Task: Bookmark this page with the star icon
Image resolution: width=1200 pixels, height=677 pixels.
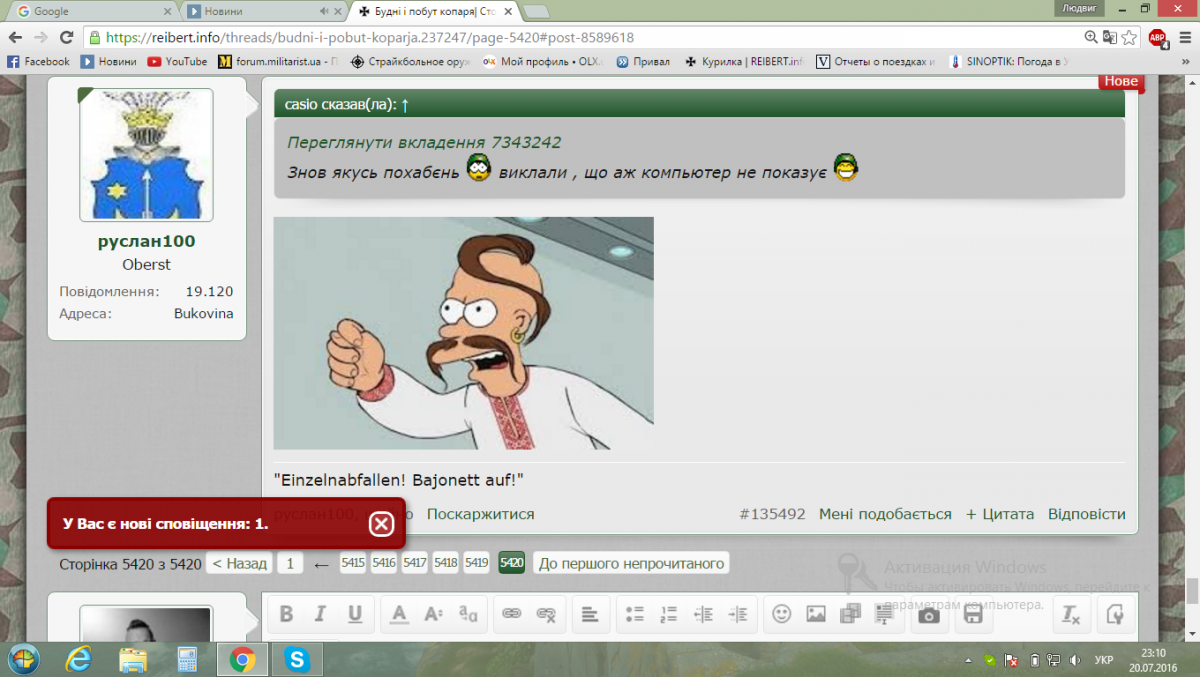Action: click(x=1130, y=37)
